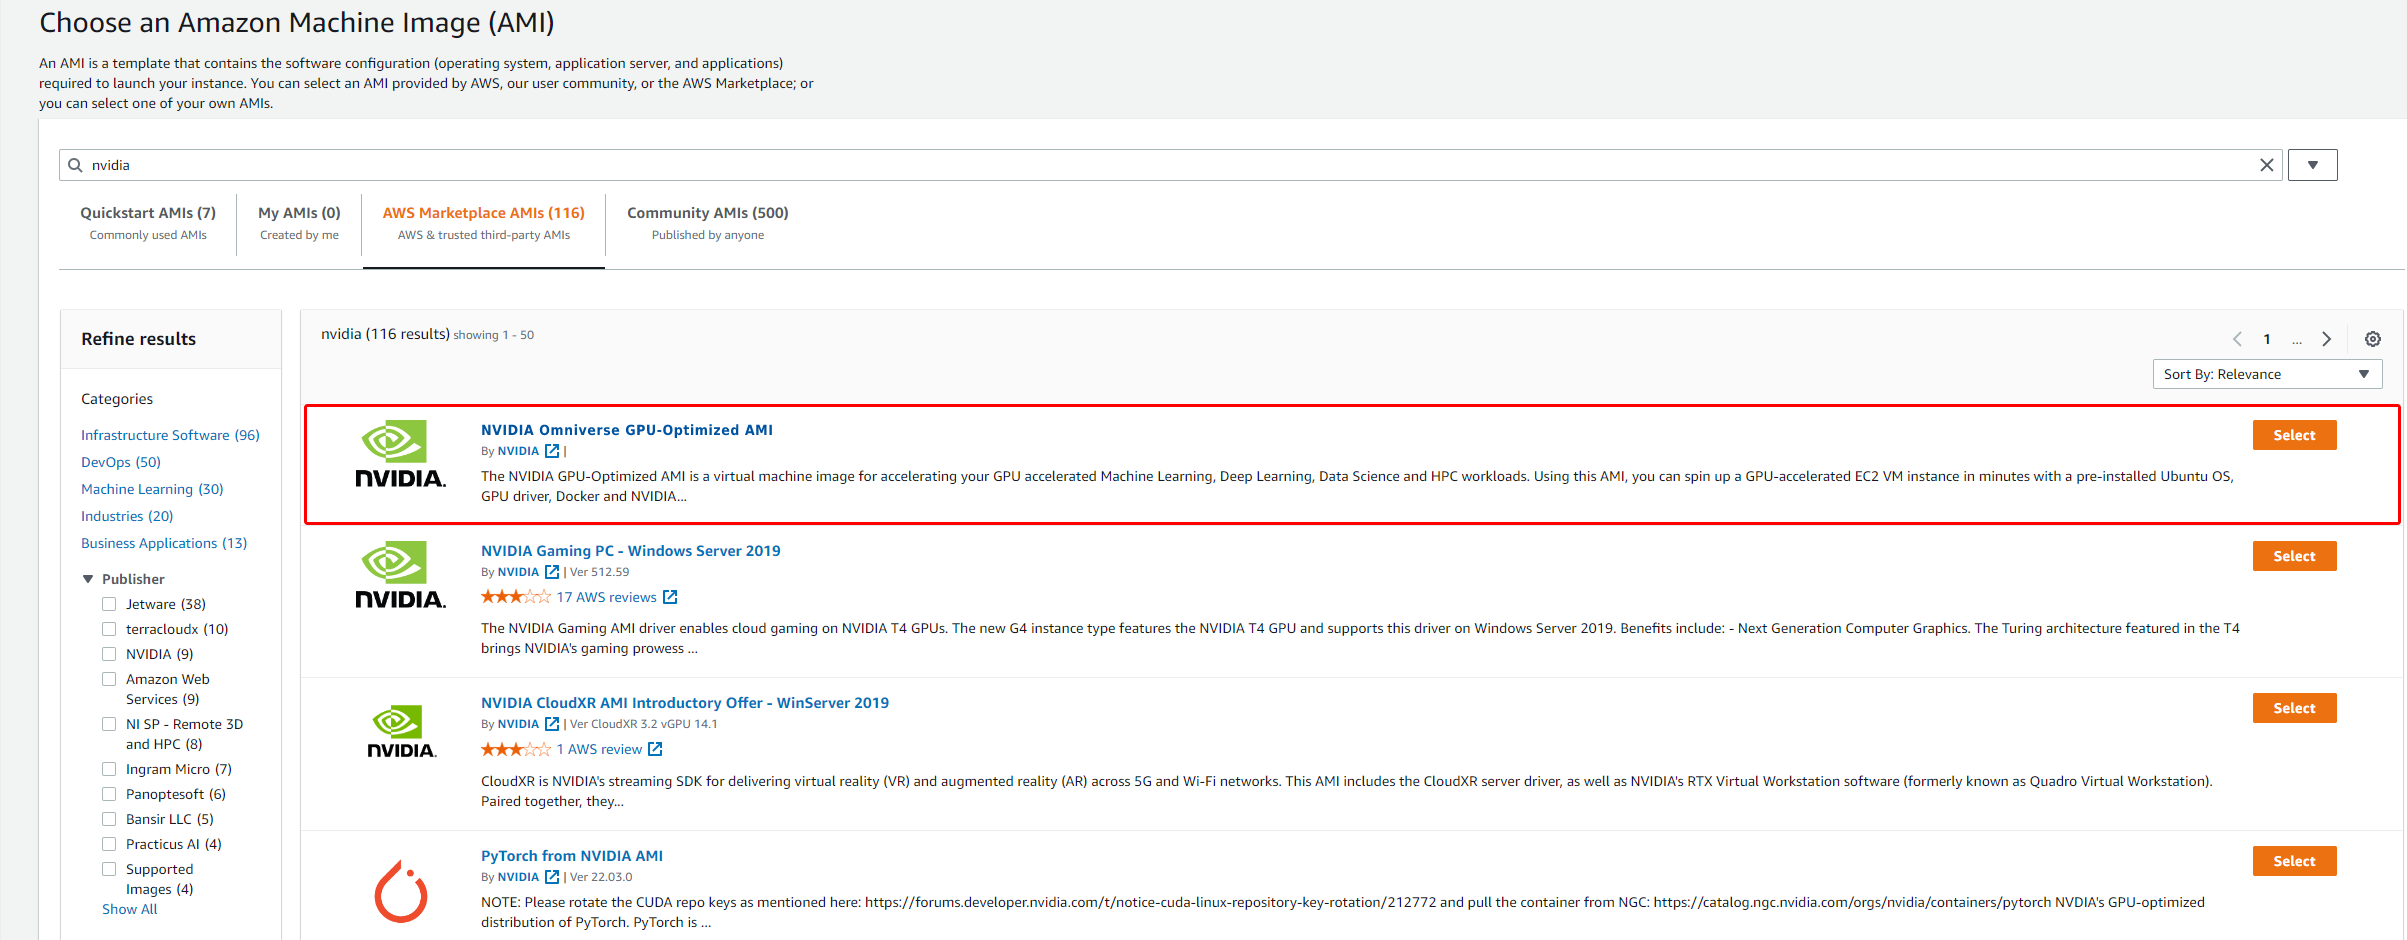Check the Supported Images publisher filter
The image size is (2407, 940).
(x=109, y=869)
